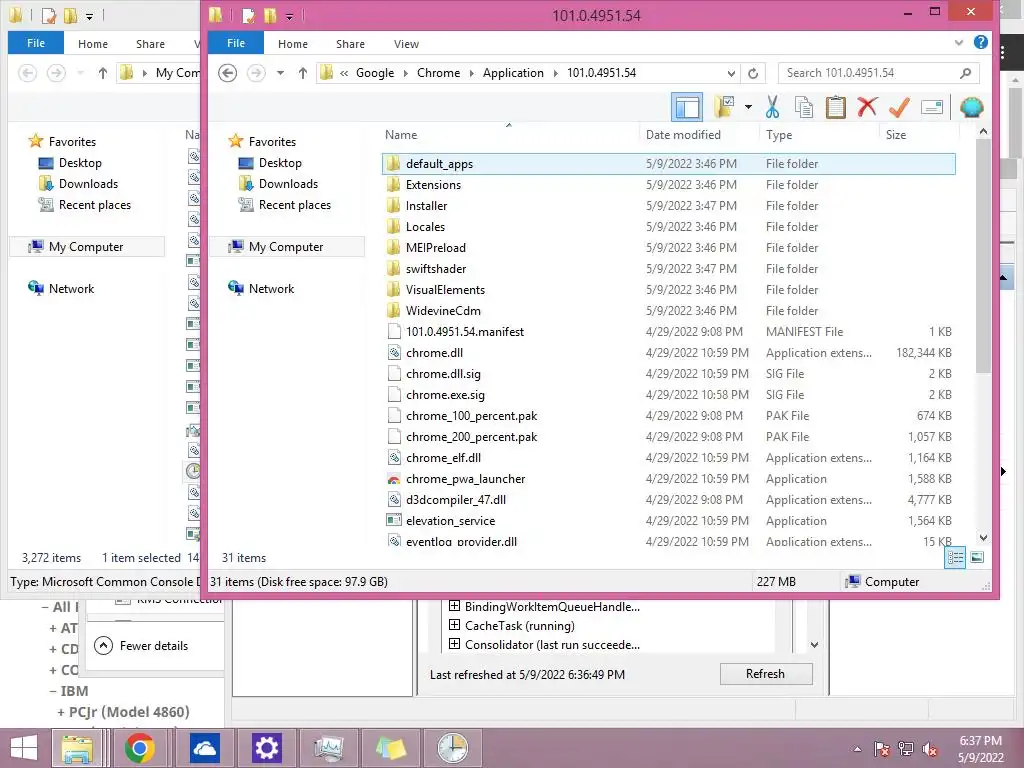Select the WidevineCdm folder
This screenshot has height=768, width=1024.
pos(668,311)
